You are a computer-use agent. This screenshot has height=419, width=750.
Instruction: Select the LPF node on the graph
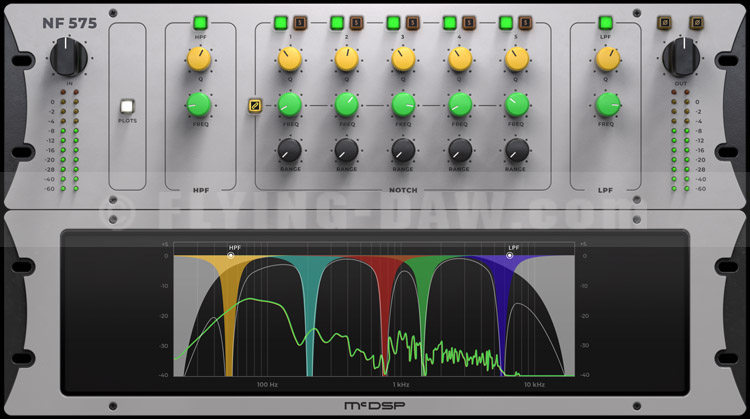point(509,255)
